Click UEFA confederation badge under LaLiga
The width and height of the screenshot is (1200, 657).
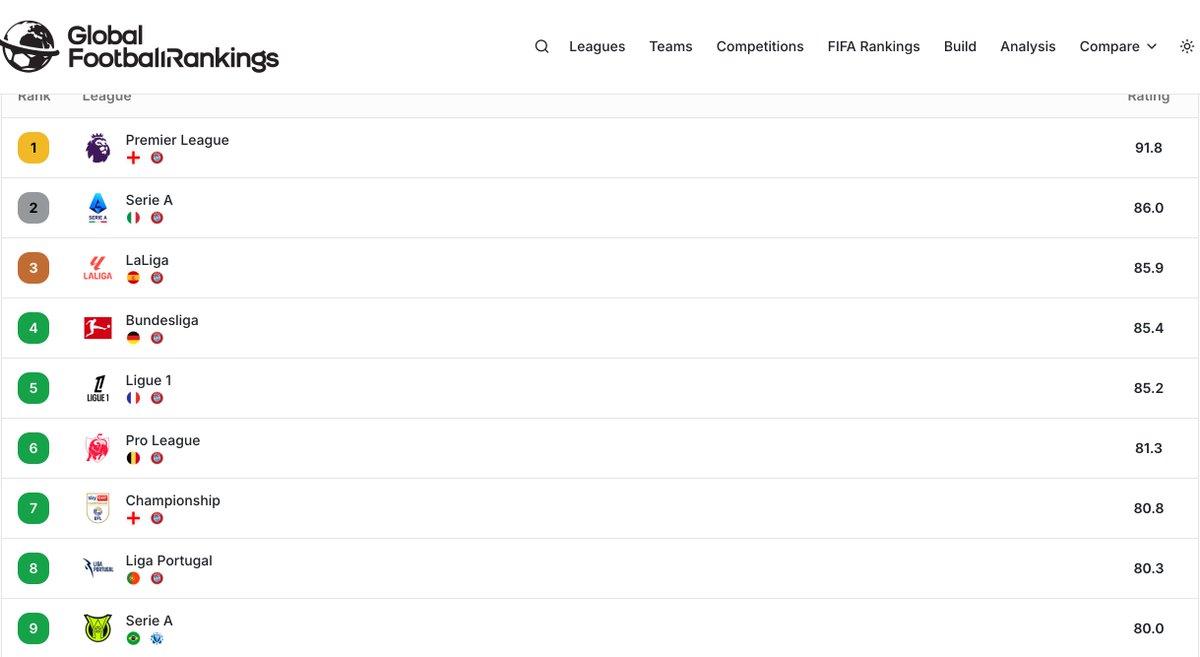click(157, 278)
